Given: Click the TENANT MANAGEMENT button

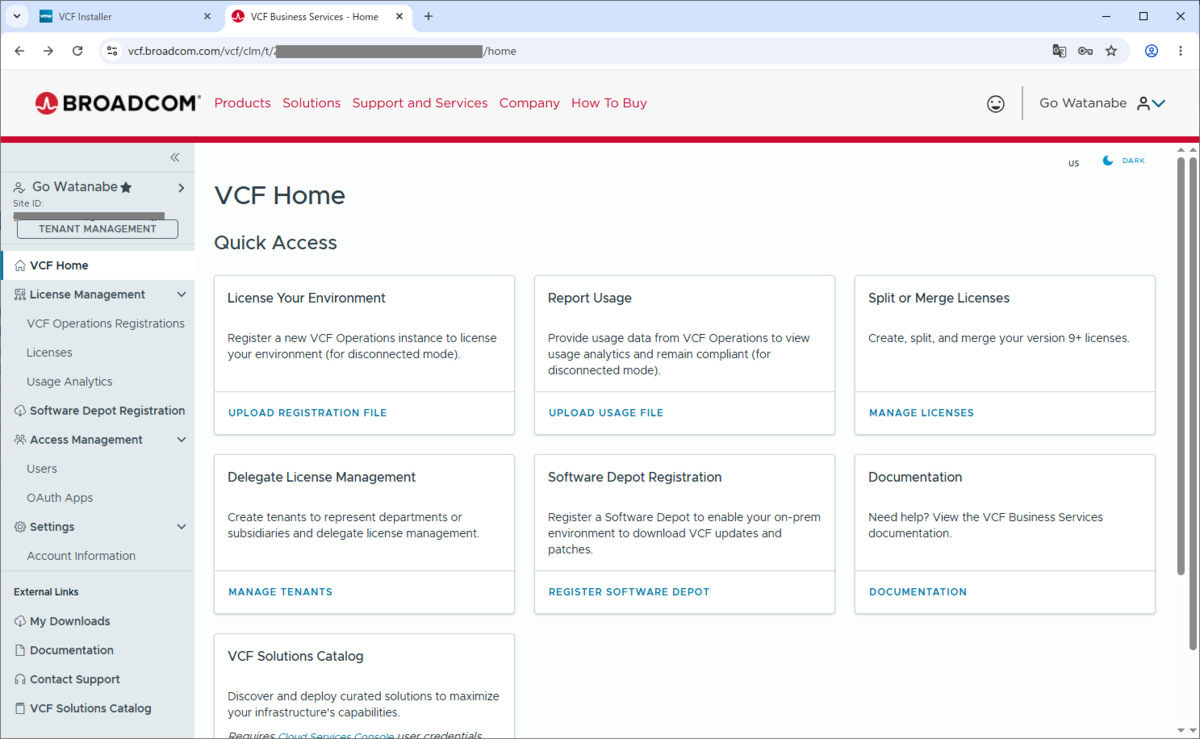Looking at the screenshot, I should pyautogui.click(x=98, y=229).
